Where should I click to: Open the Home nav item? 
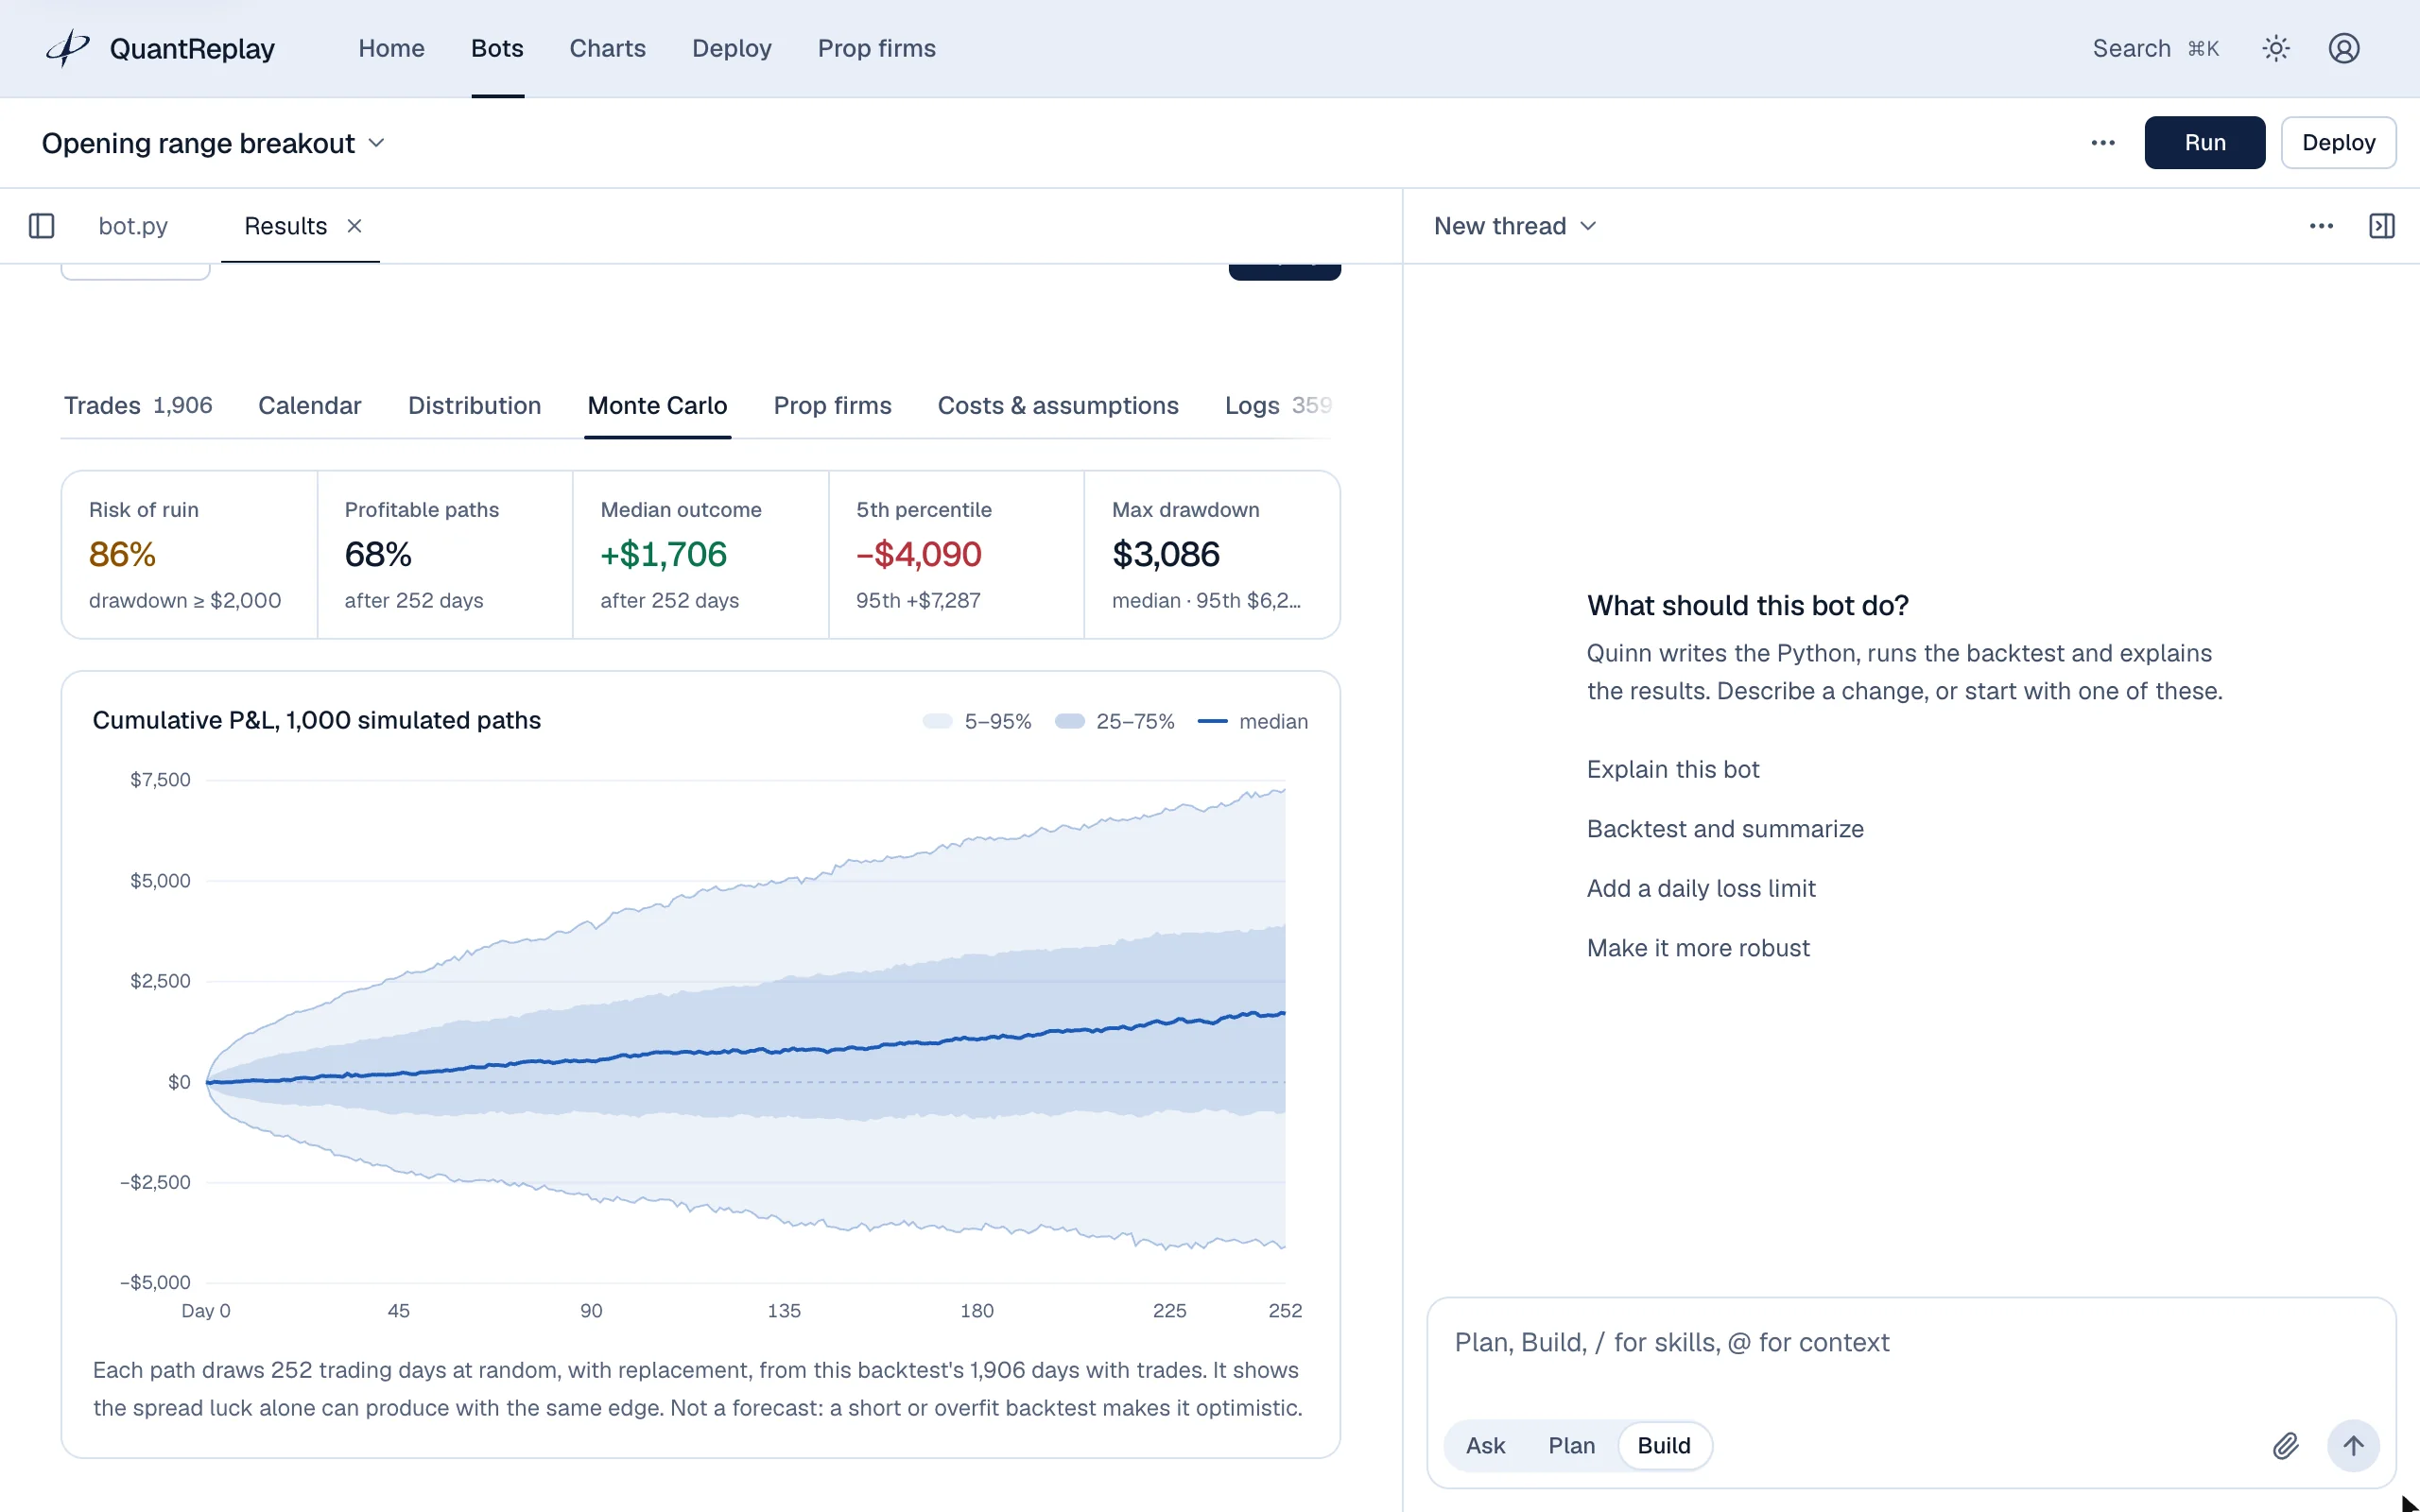click(x=391, y=48)
